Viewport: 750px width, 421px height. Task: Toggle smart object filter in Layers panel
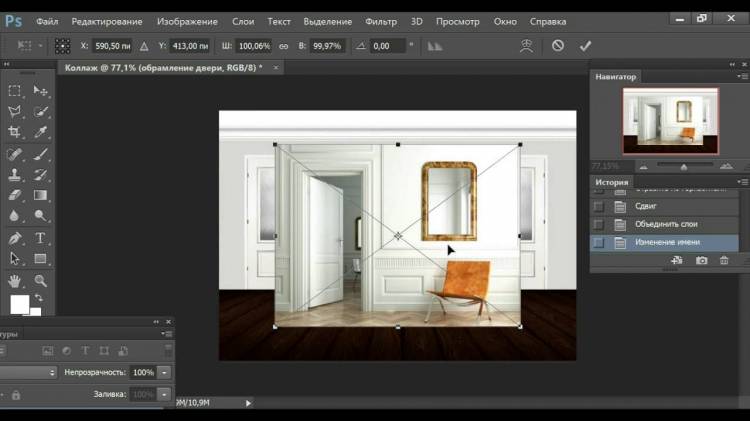(123, 351)
